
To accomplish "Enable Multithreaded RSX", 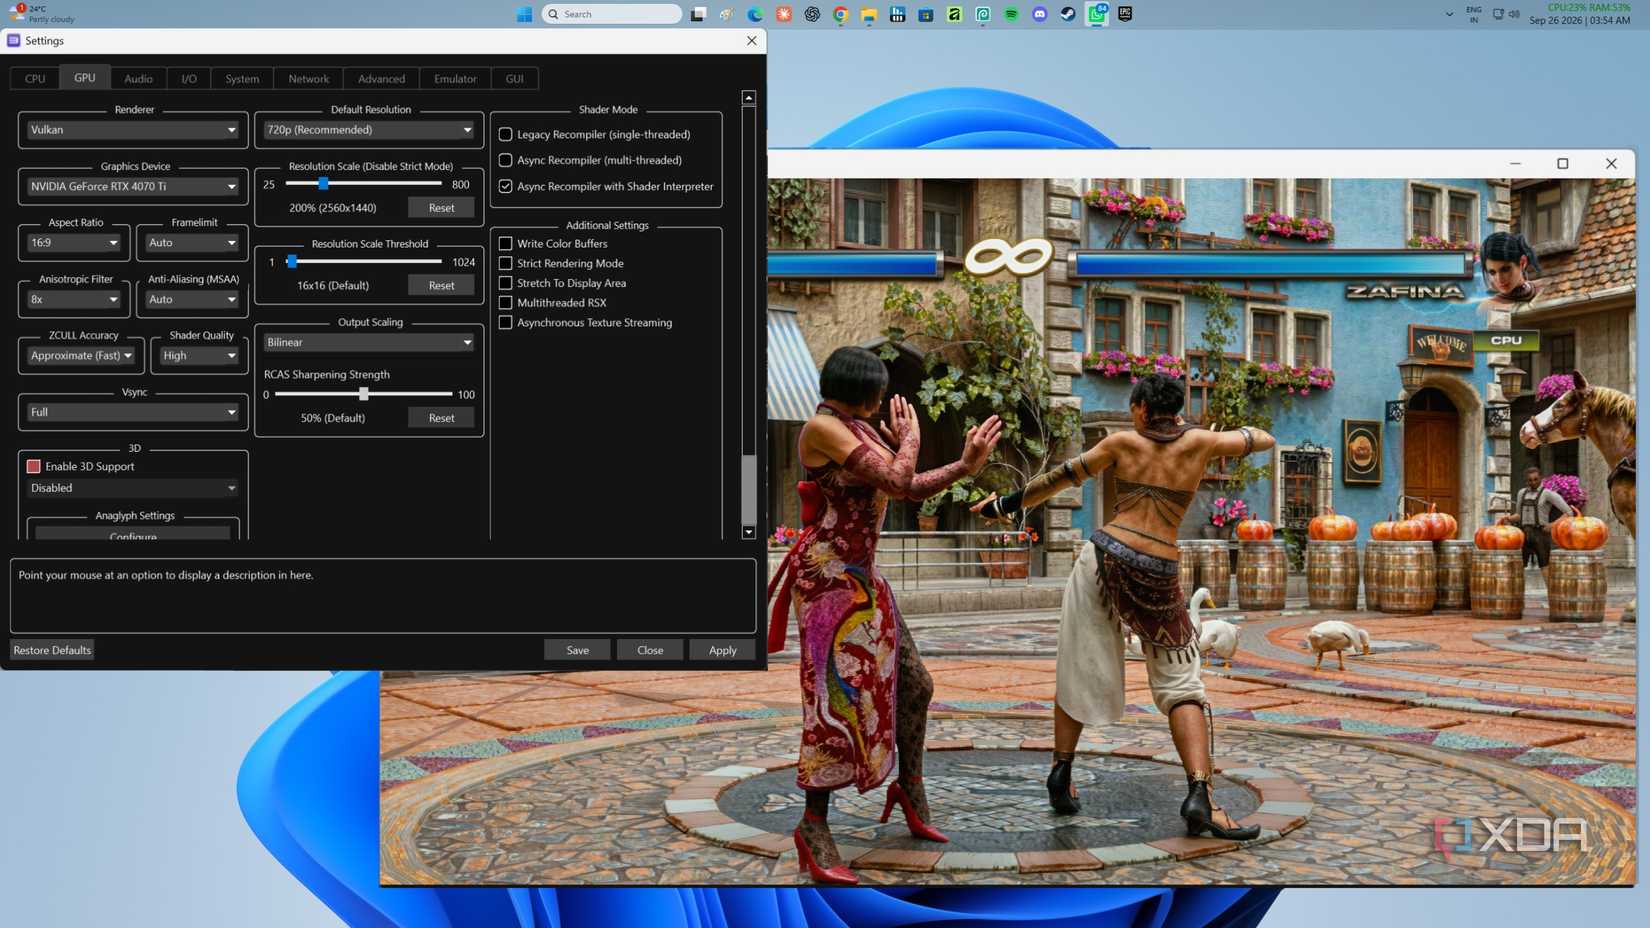I will pos(506,302).
